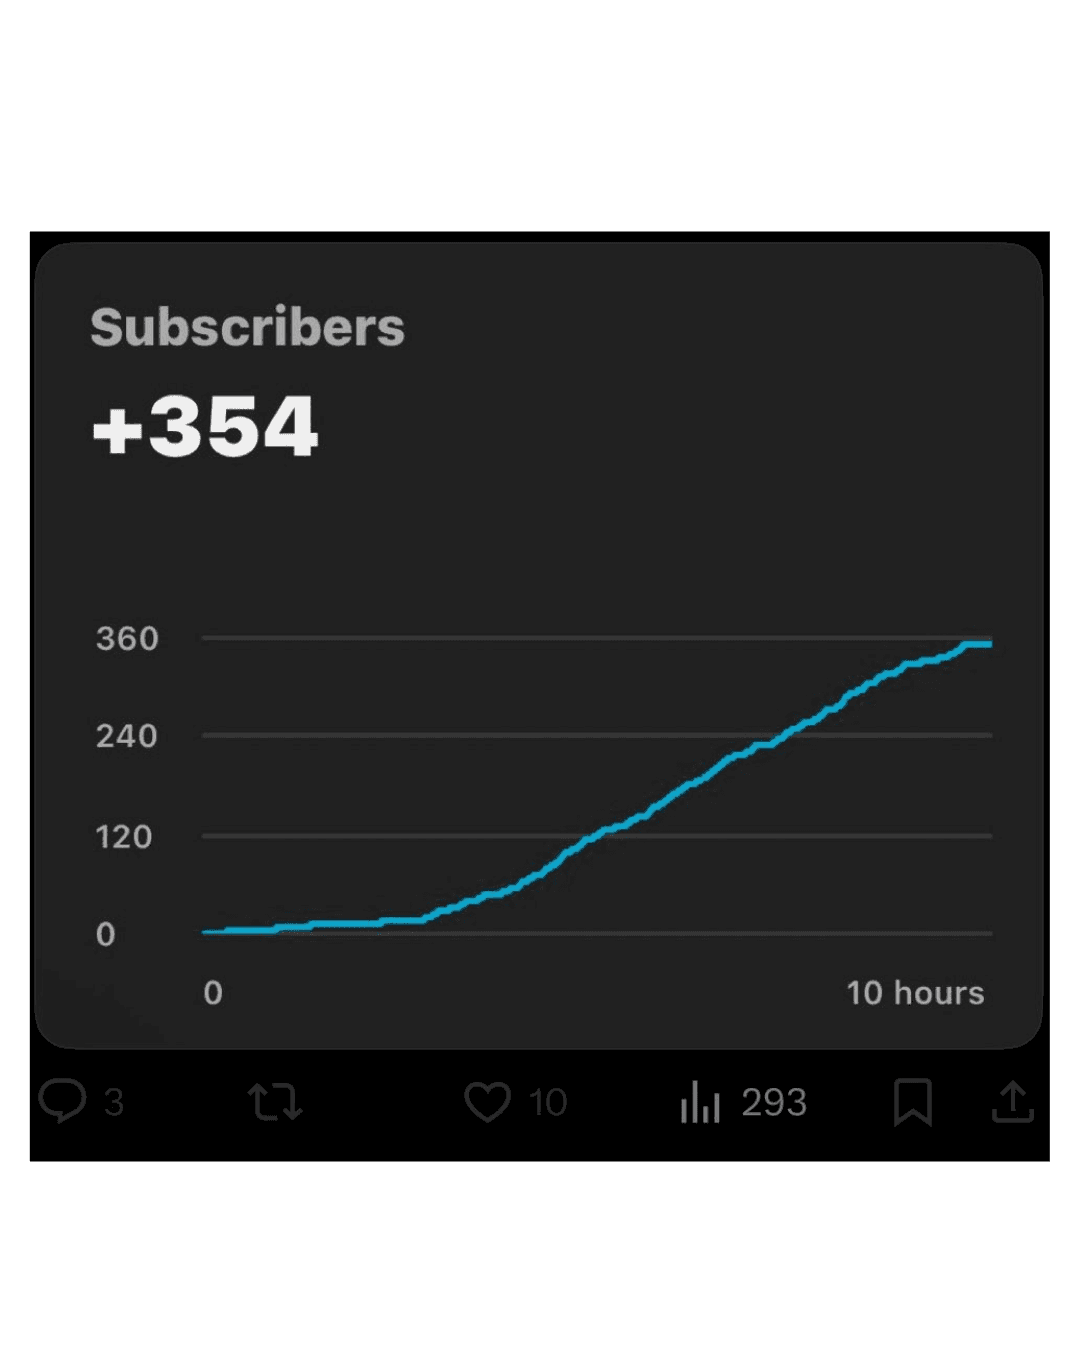The image size is (1080, 1350).
Task: Click the chart line's start at zero
Action: coord(206,932)
